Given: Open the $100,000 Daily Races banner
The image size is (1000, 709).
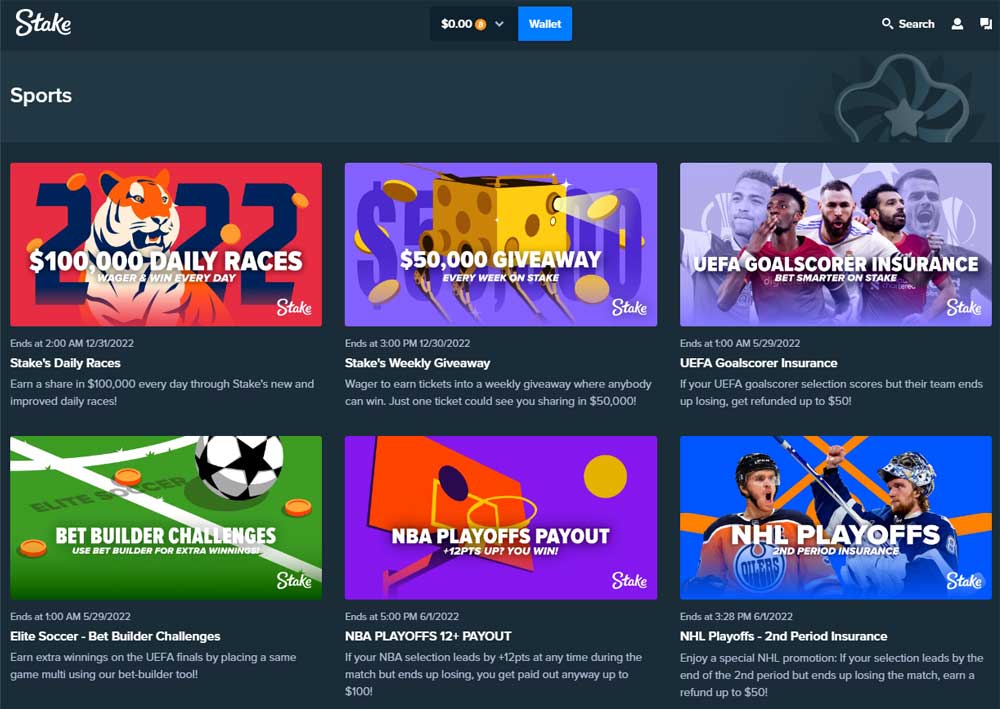Looking at the screenshot, I should coord(166,245).
